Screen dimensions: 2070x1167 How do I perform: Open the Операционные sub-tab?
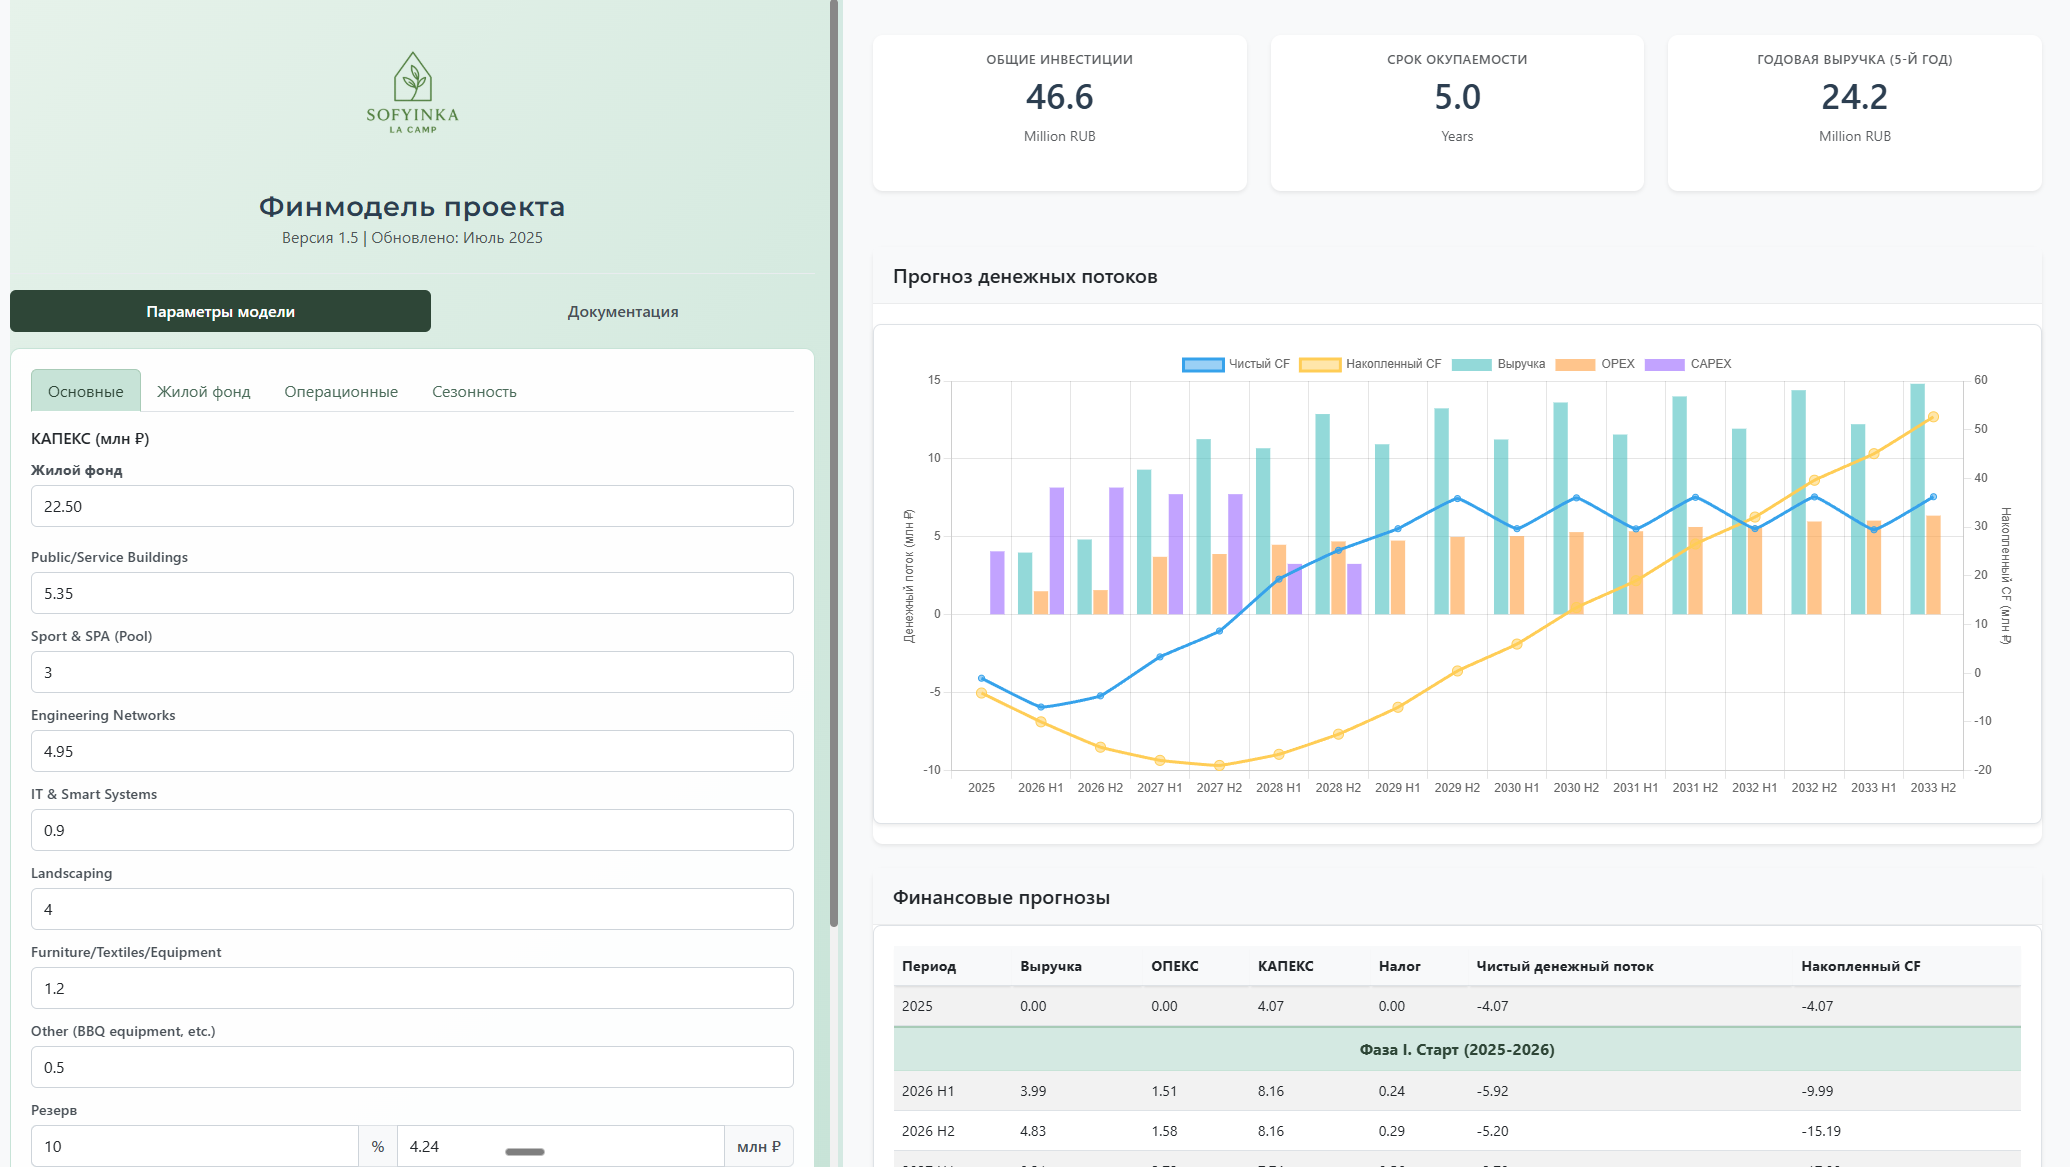tap(341, 391)
